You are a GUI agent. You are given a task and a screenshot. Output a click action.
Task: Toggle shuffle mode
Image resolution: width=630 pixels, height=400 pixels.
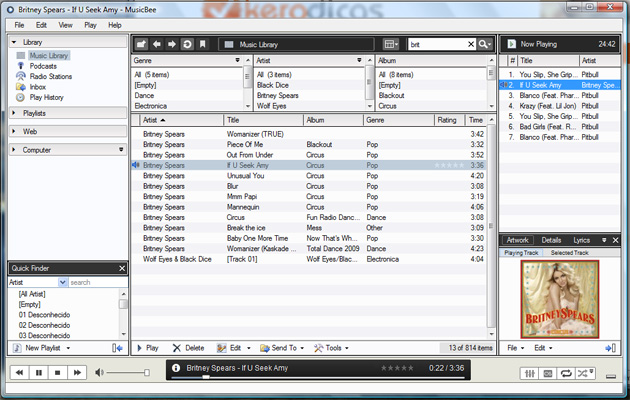pyautogui.click(x=585, y=373)
